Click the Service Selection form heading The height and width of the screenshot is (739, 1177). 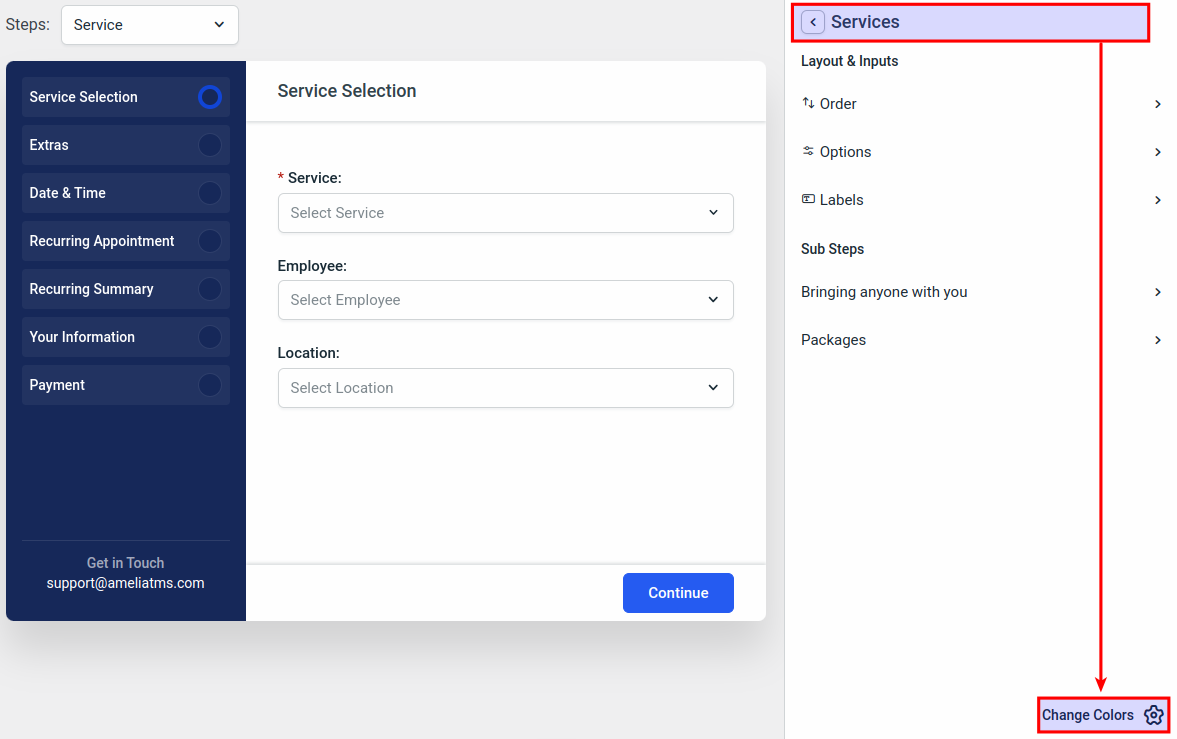click(347, 91)
